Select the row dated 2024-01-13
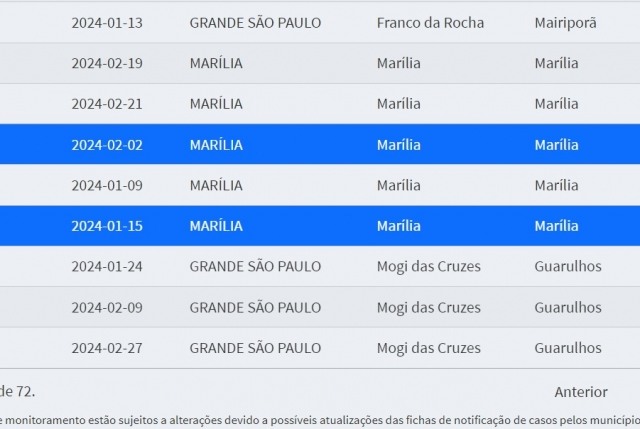 coord(320,22)
